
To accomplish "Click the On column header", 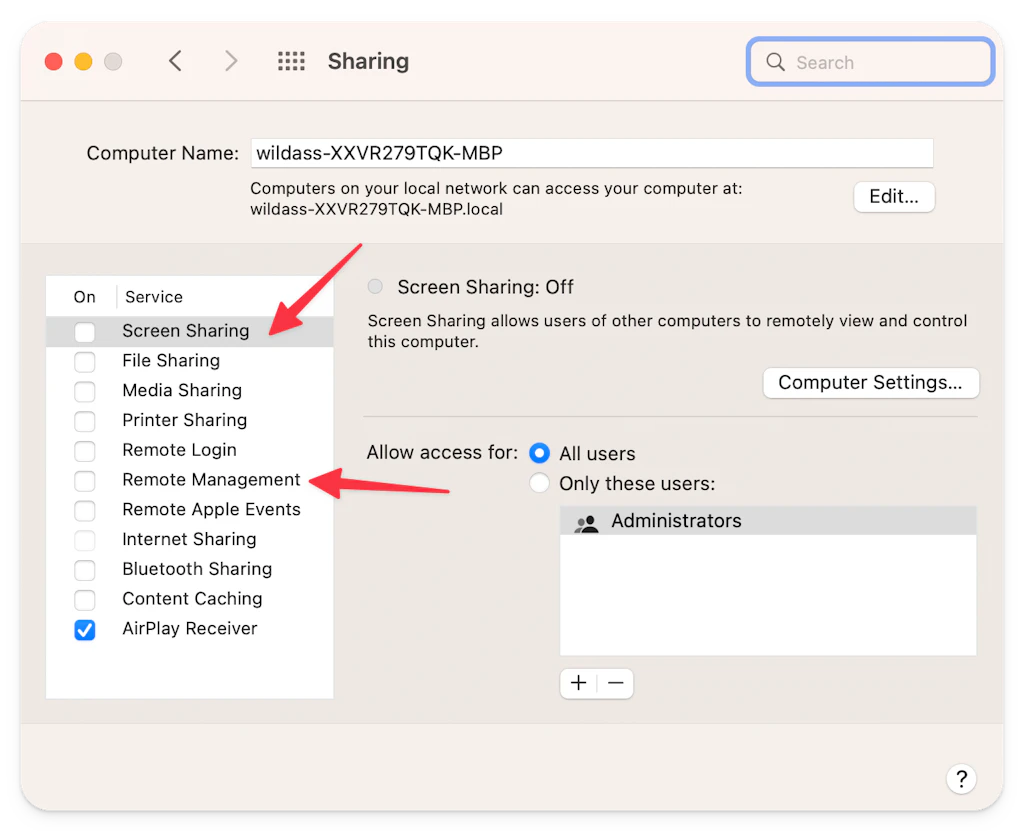I will (84, 297).
